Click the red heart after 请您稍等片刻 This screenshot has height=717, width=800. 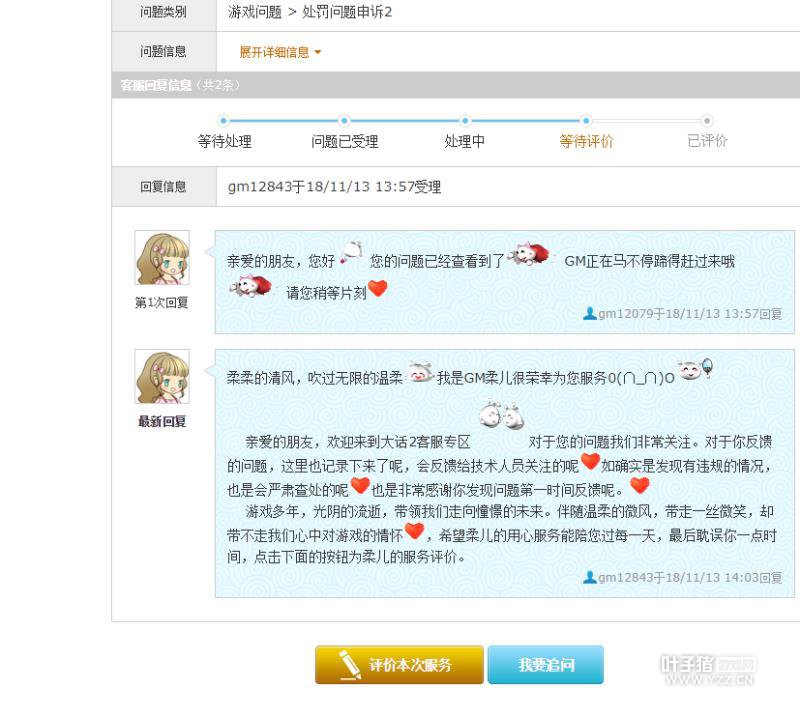(x=378, y=288)
